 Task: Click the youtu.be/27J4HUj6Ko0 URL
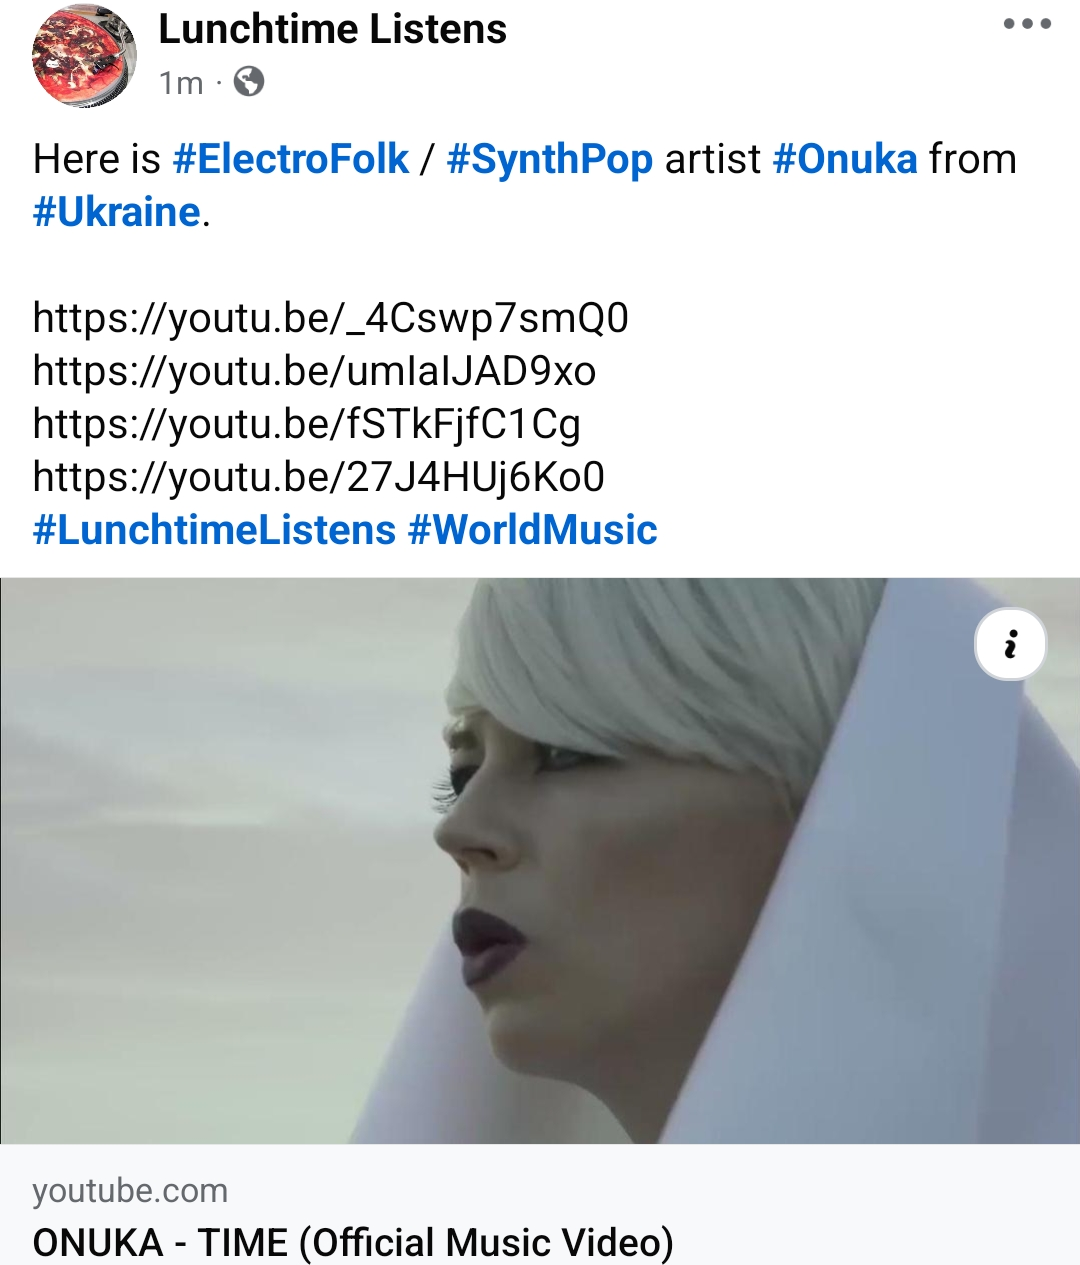[x=319, y=477]
